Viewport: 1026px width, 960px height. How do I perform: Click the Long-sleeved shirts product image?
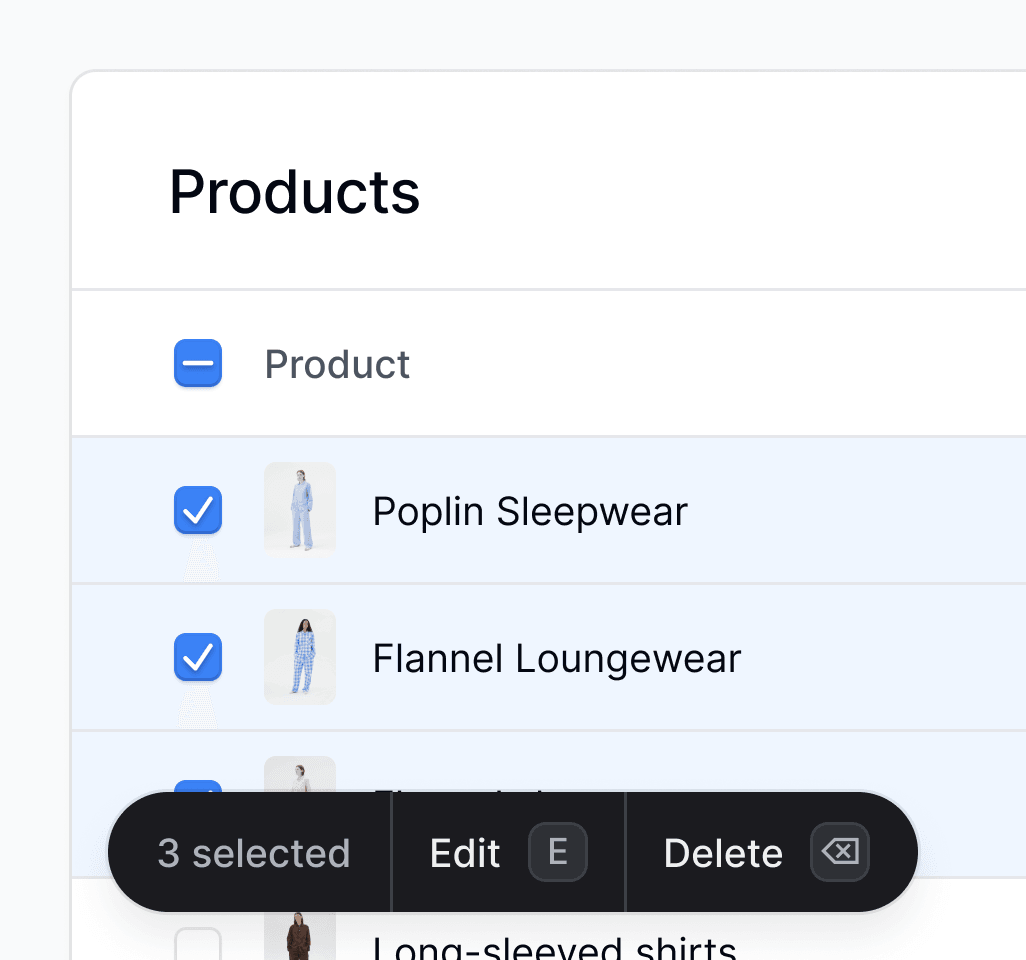(x=300, y=936)
